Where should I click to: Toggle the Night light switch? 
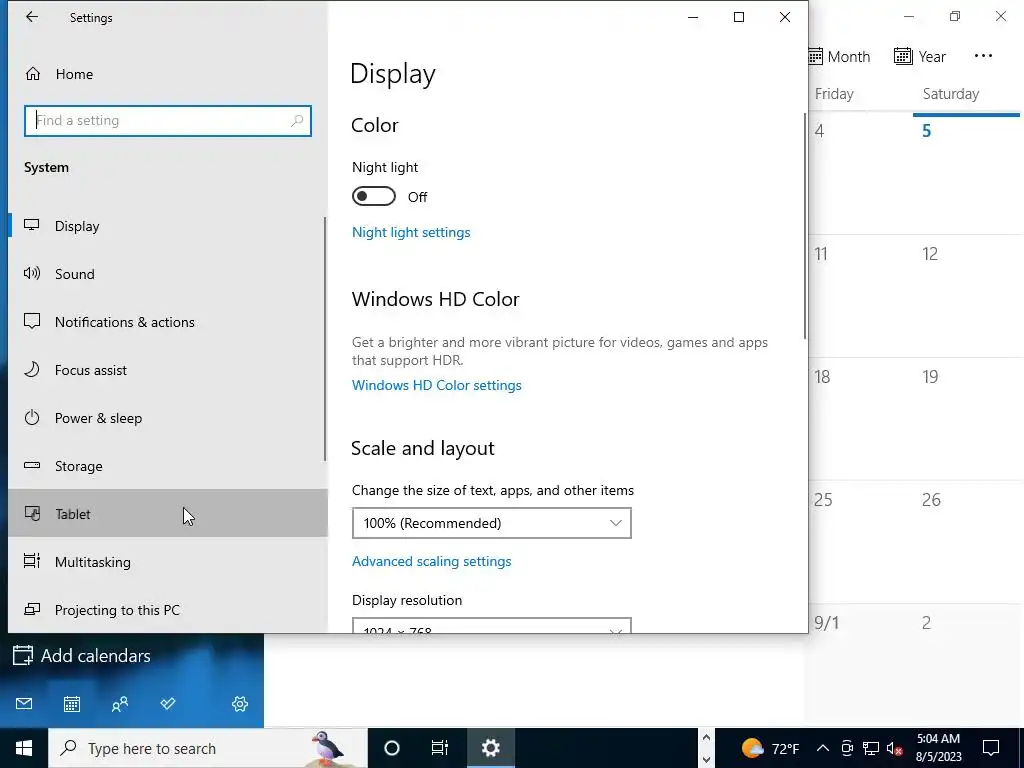pos(374,196)
